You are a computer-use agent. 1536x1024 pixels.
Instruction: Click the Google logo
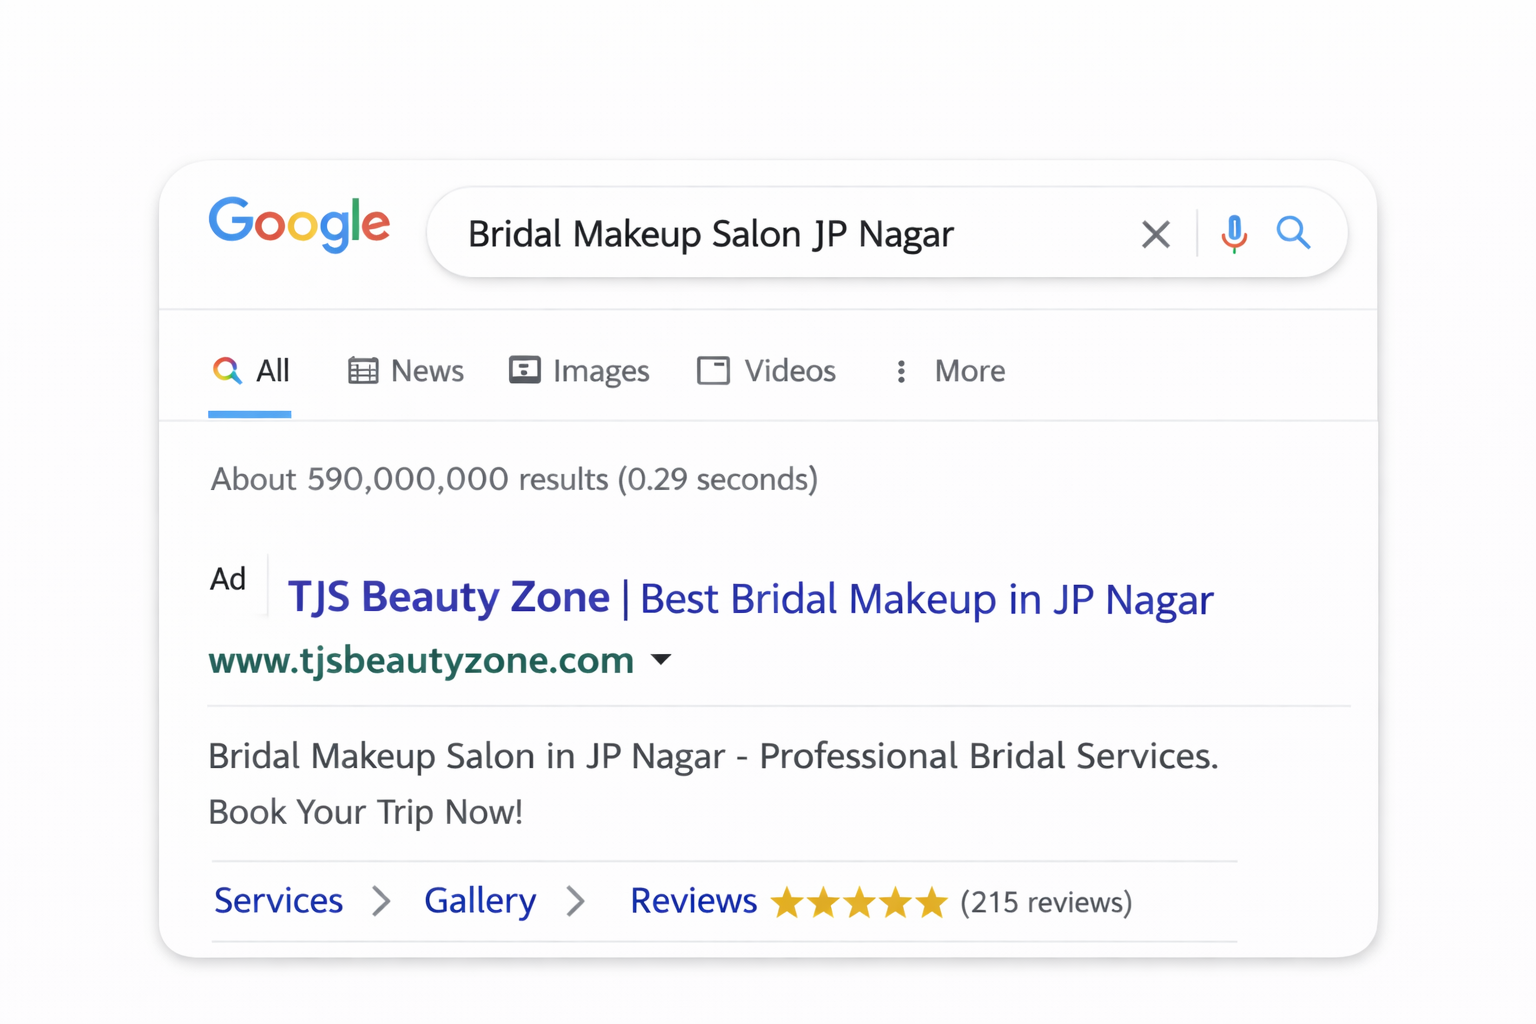pyautogui.click(x=299, y=224)
